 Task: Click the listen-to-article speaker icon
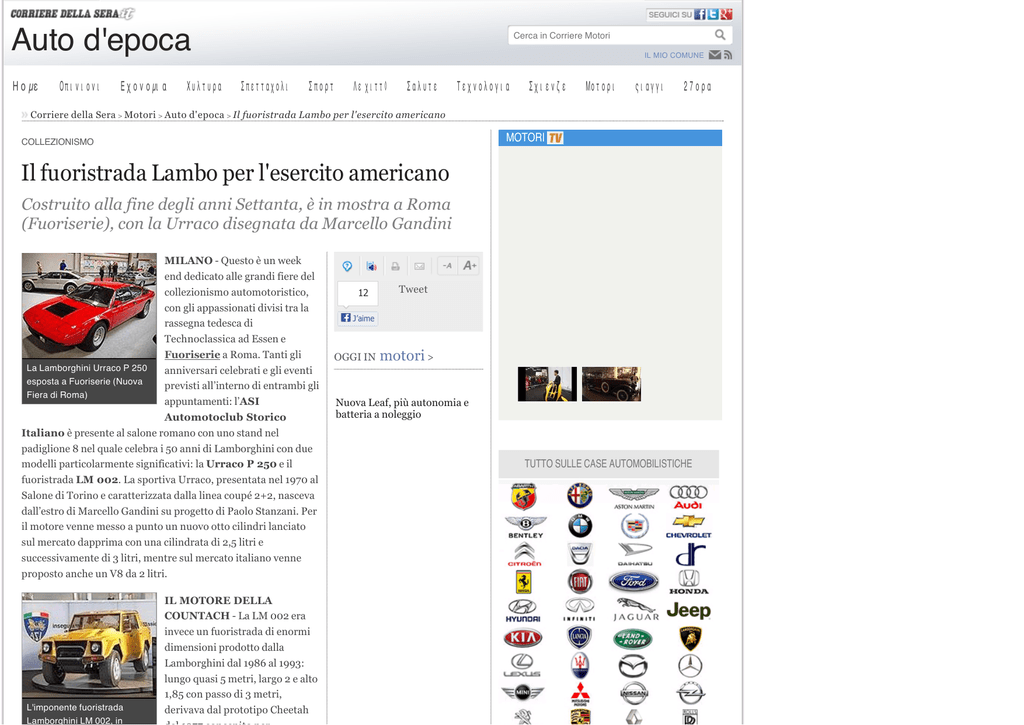pyautogui.click(x=371, y=266)
